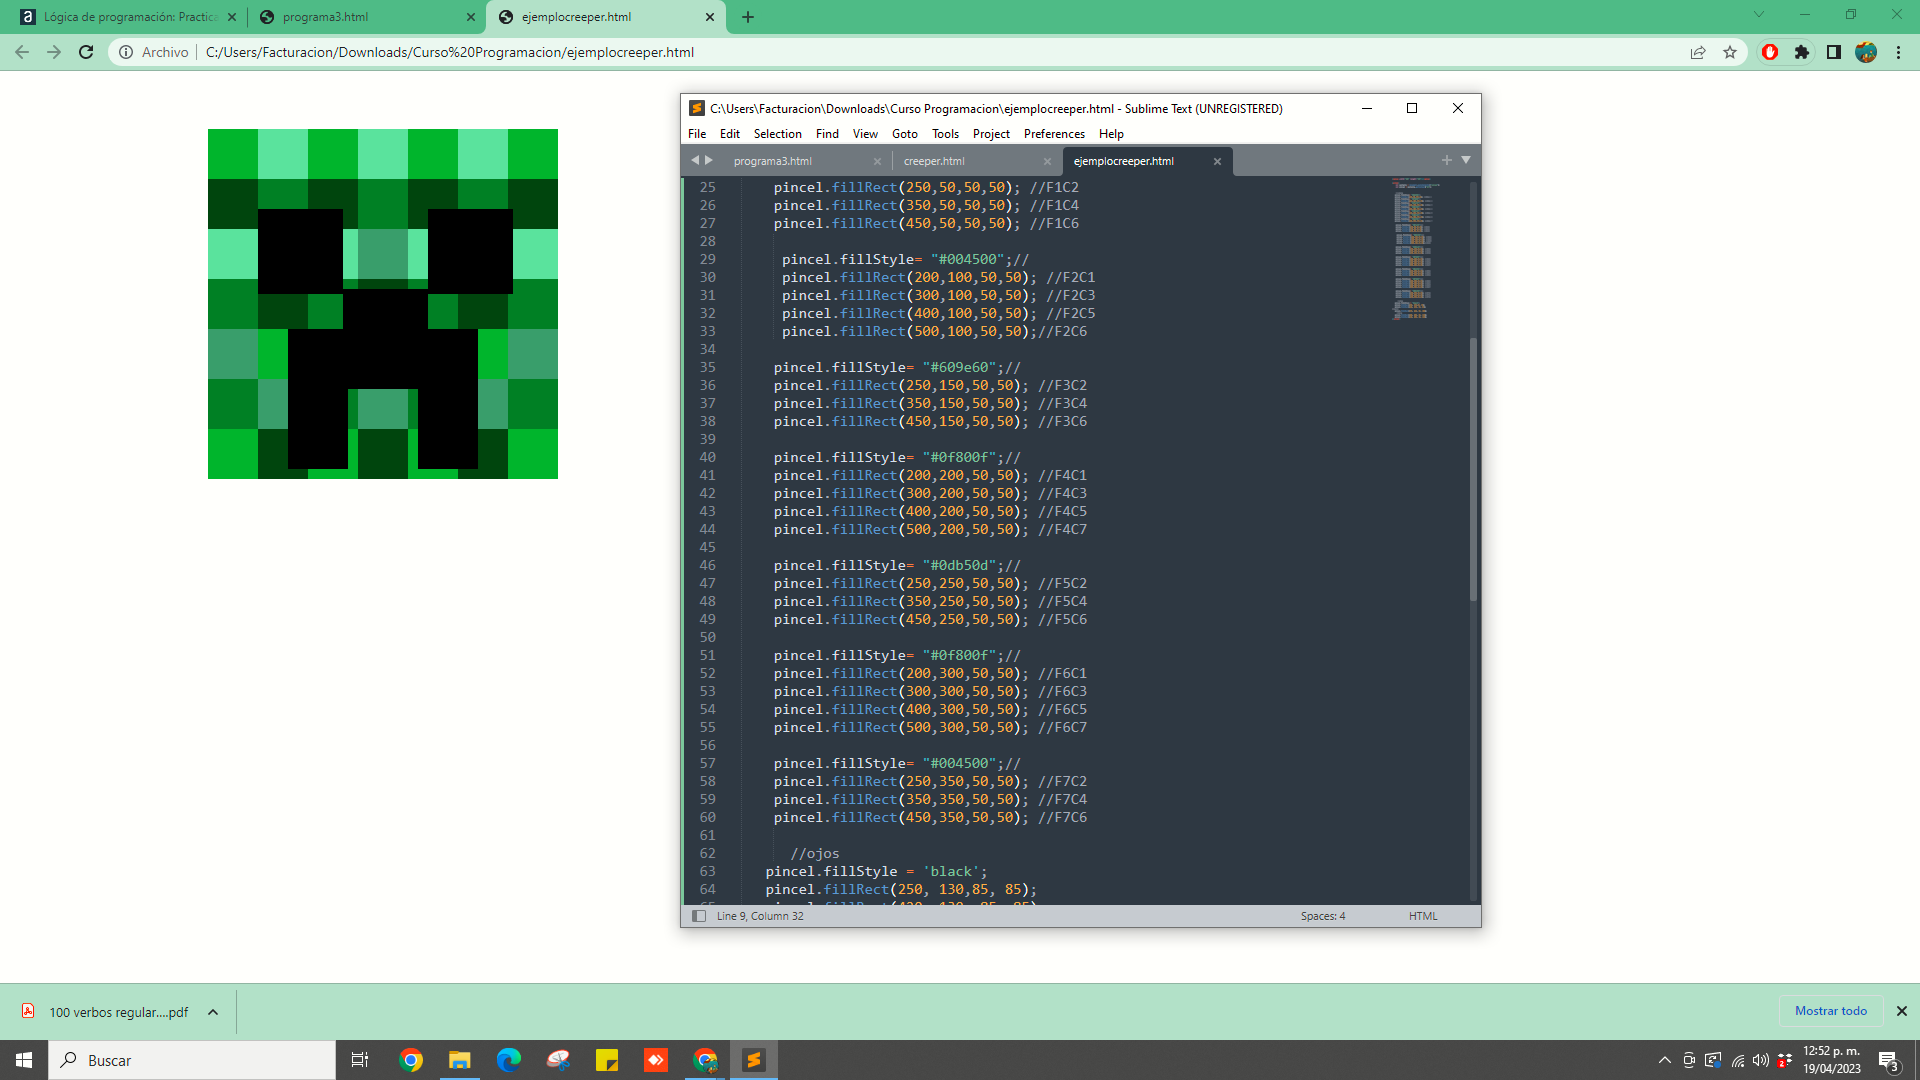This screenshot has height=1080, width=1920.
Task: Show hidden system tray icons
Action: (1665, 1060)
